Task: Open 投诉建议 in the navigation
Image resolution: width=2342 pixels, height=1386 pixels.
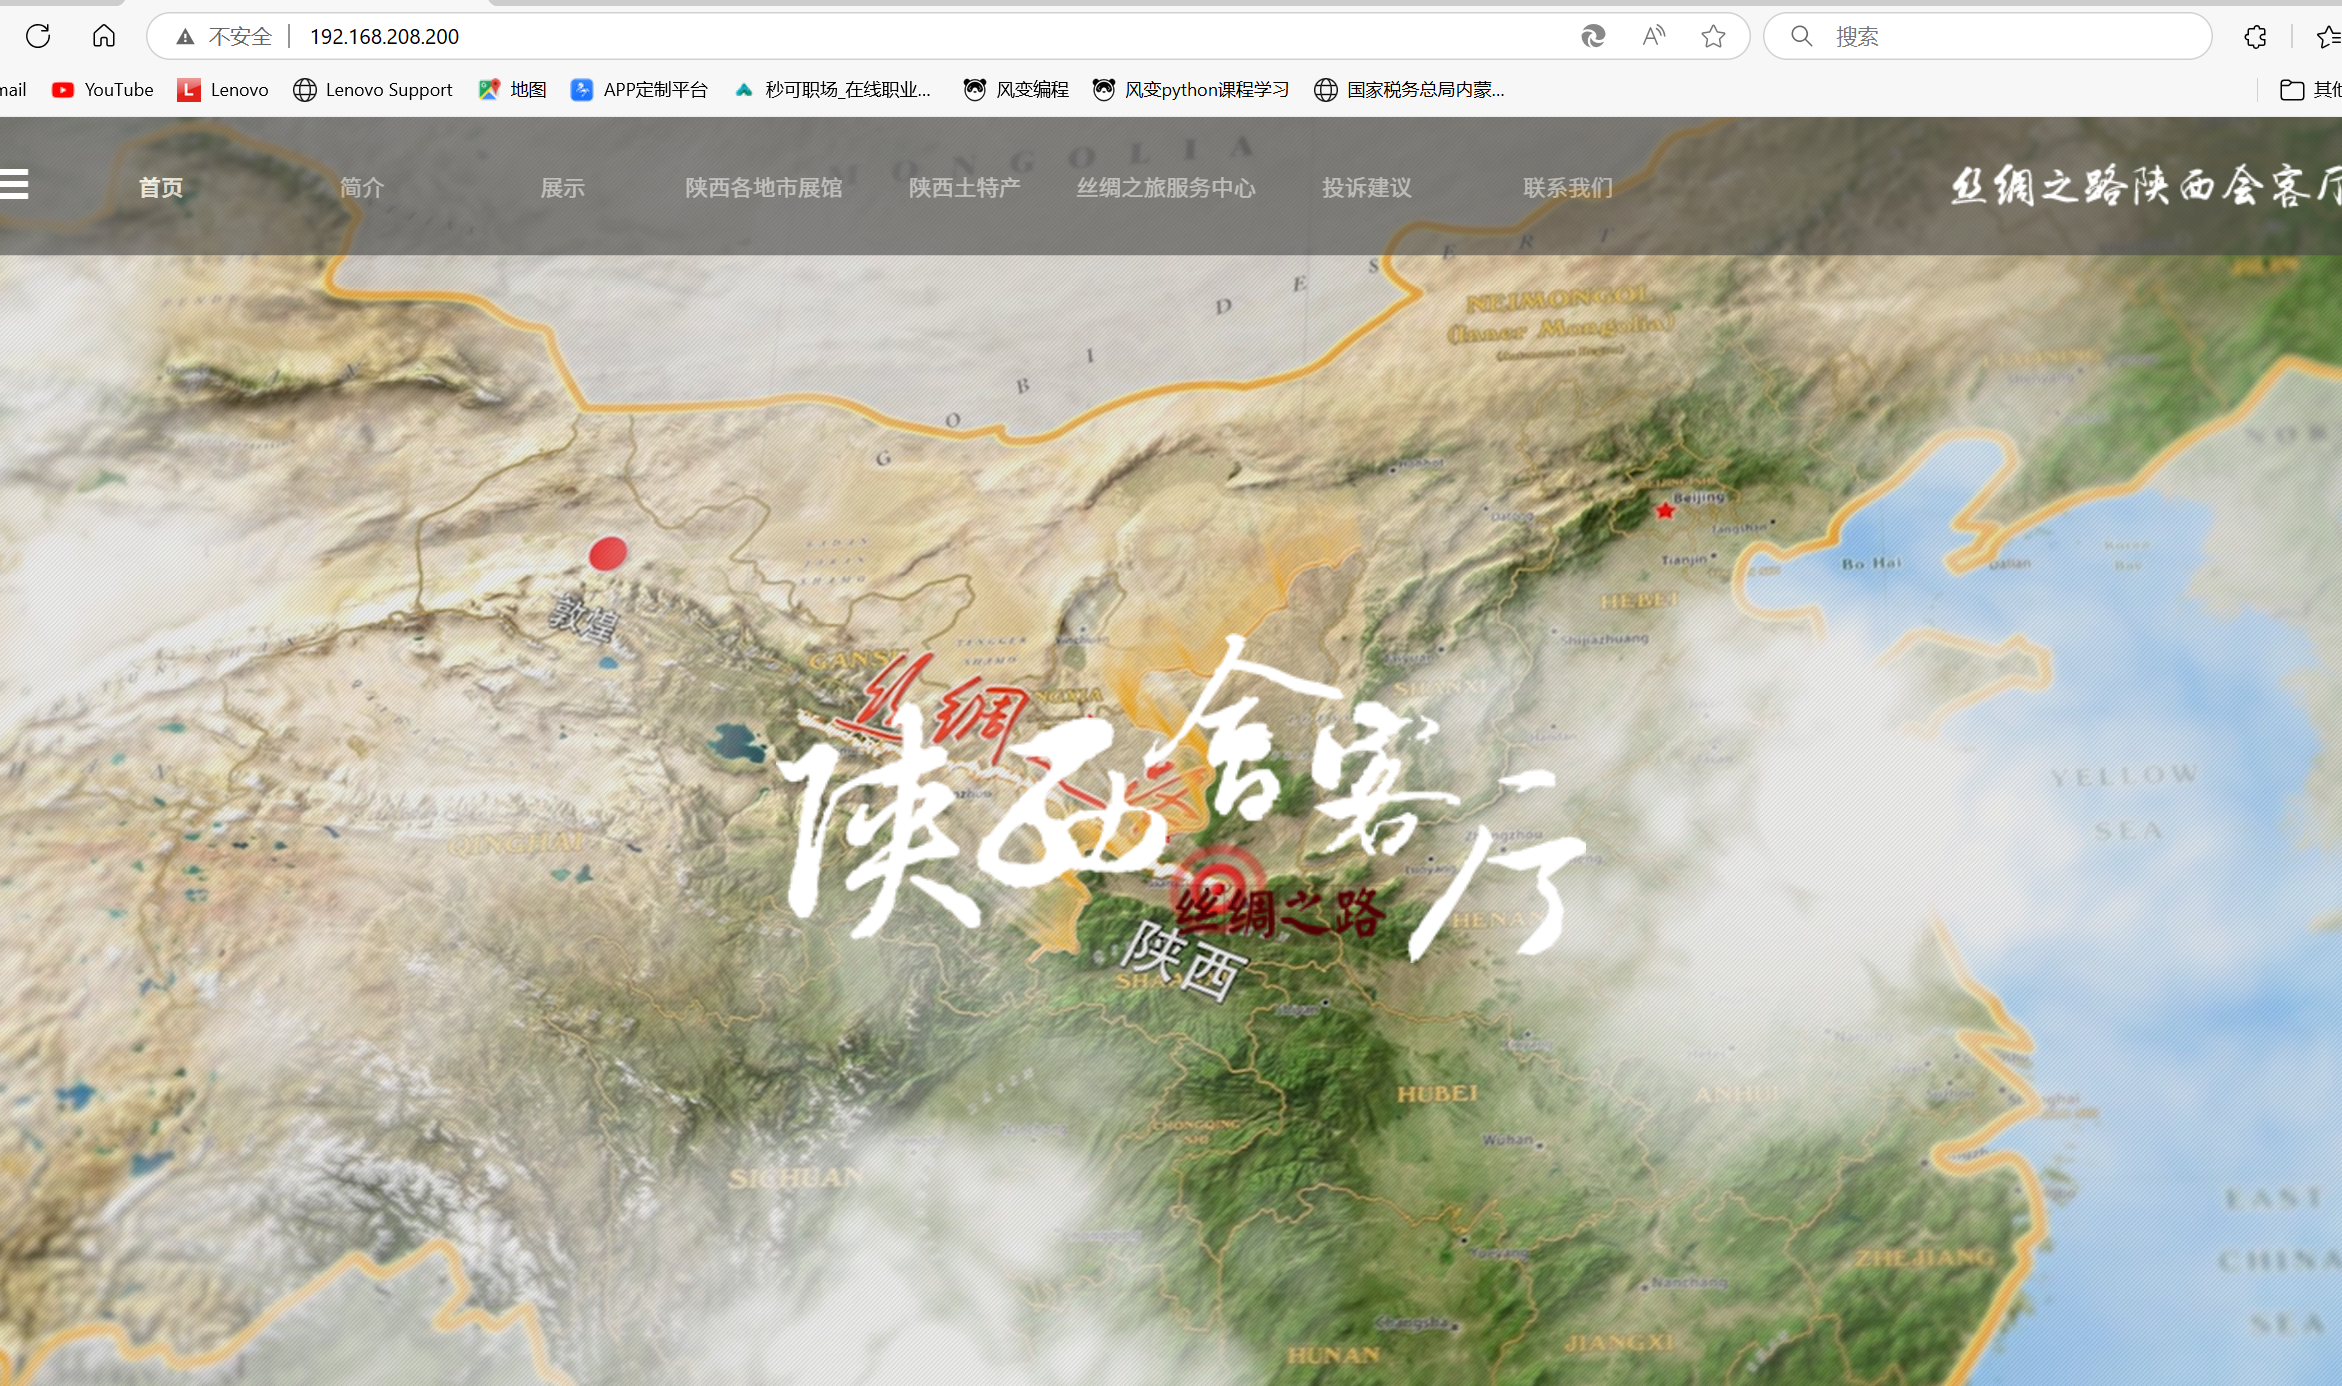Action: (1367, 188)
